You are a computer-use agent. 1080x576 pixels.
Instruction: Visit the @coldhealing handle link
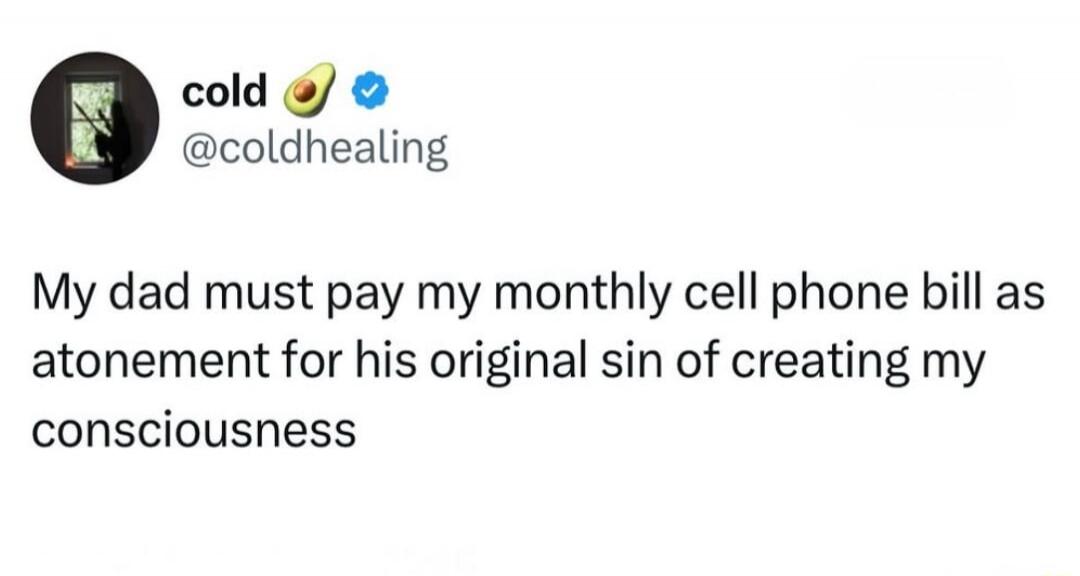click(x=314, y=149)
